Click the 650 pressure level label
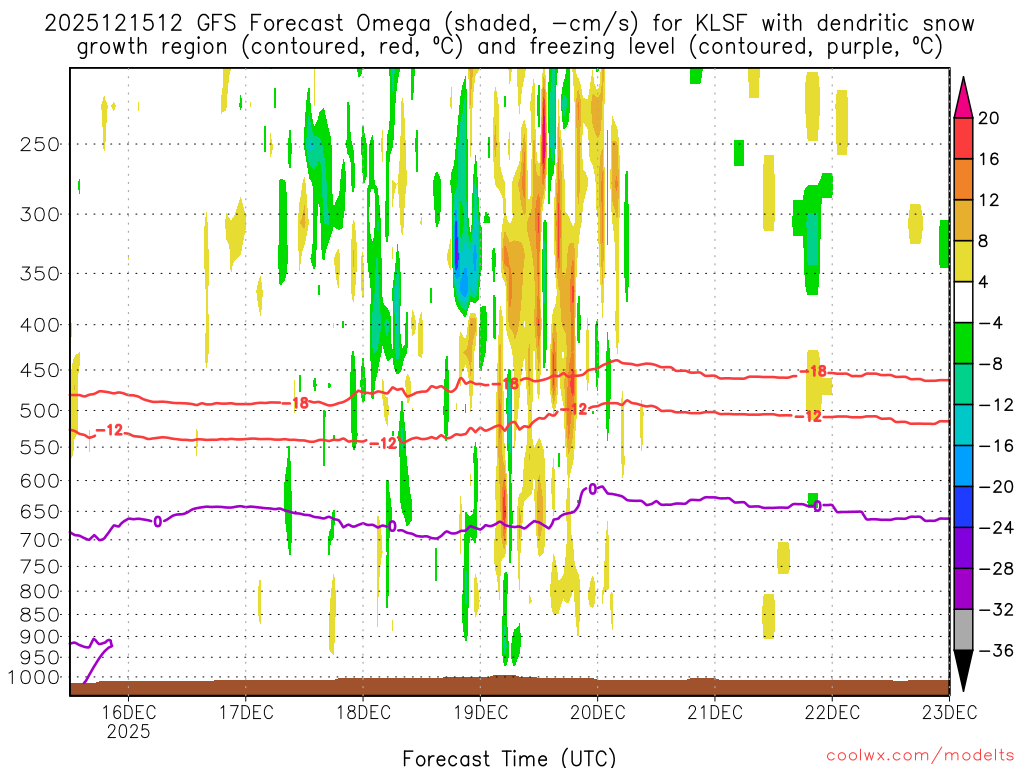 coord(40,512)
